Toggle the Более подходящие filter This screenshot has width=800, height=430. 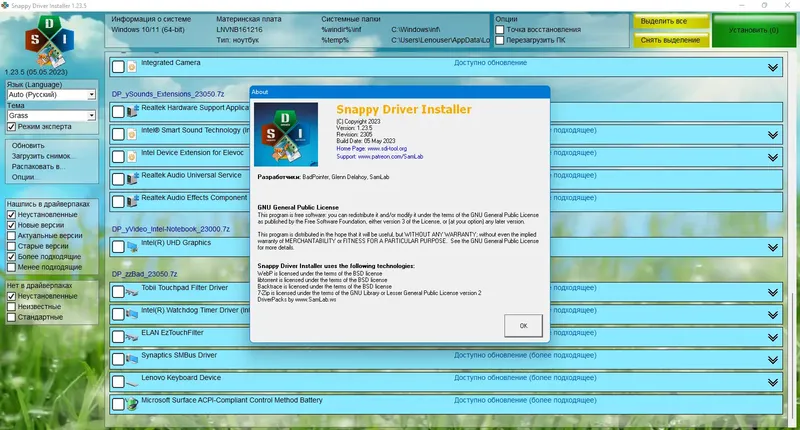[11, 257]
